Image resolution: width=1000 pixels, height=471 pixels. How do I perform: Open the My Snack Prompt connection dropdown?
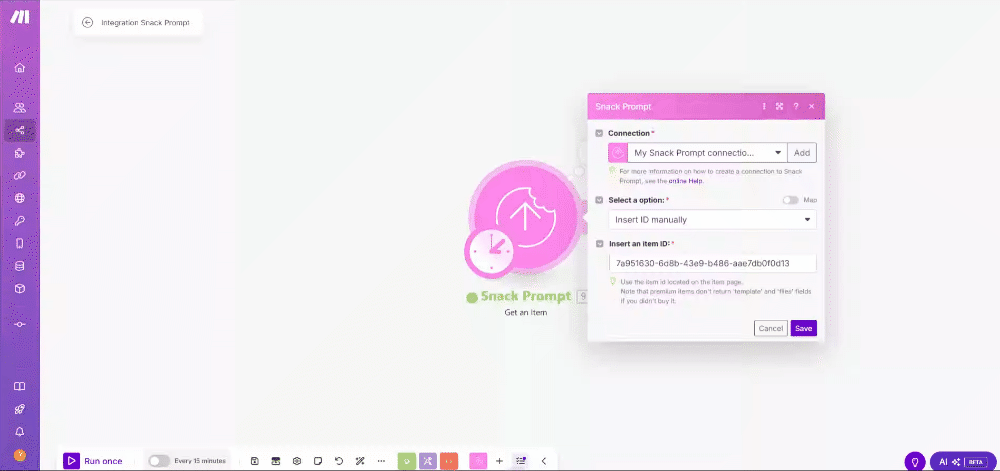click(x=707, y=153)
